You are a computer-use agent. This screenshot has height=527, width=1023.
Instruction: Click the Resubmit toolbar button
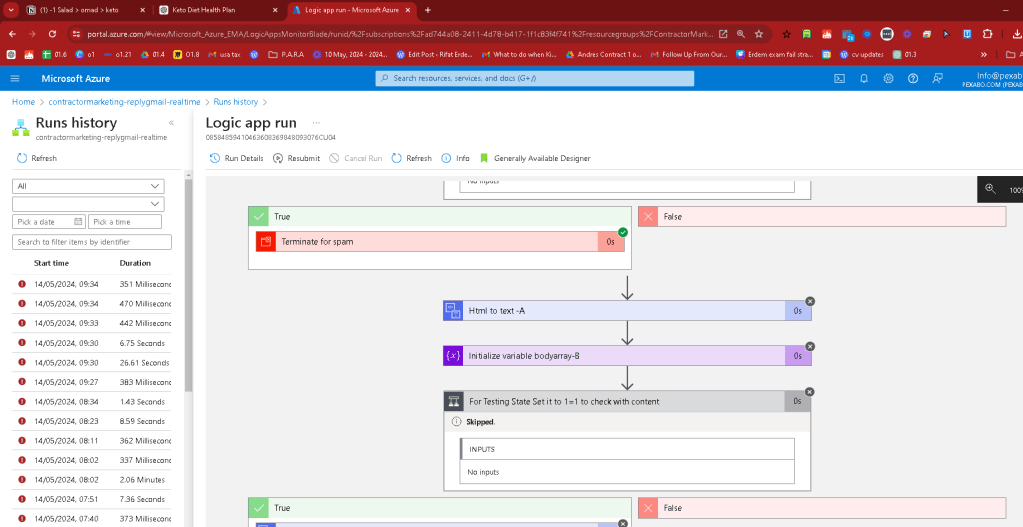tap(296, 158)
